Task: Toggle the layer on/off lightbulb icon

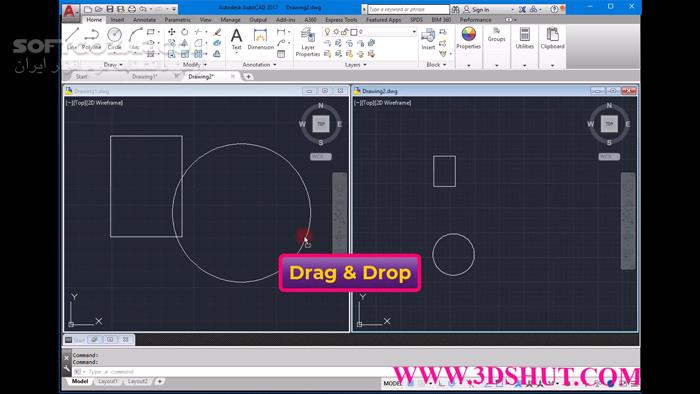Action: click(327, 32)
